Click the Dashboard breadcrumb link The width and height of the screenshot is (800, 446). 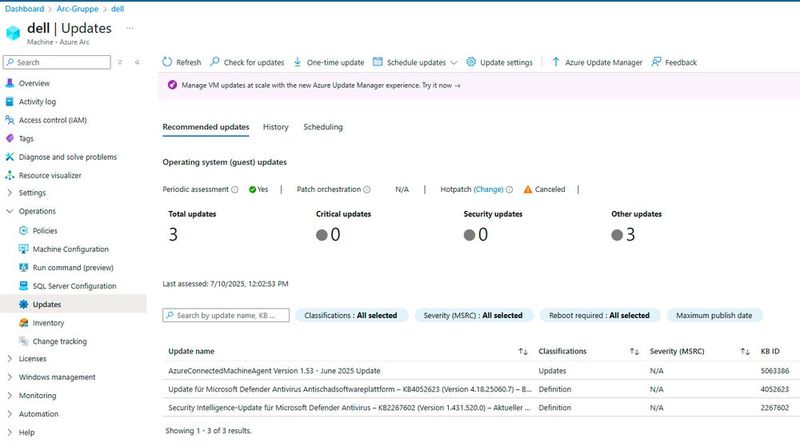24,9
